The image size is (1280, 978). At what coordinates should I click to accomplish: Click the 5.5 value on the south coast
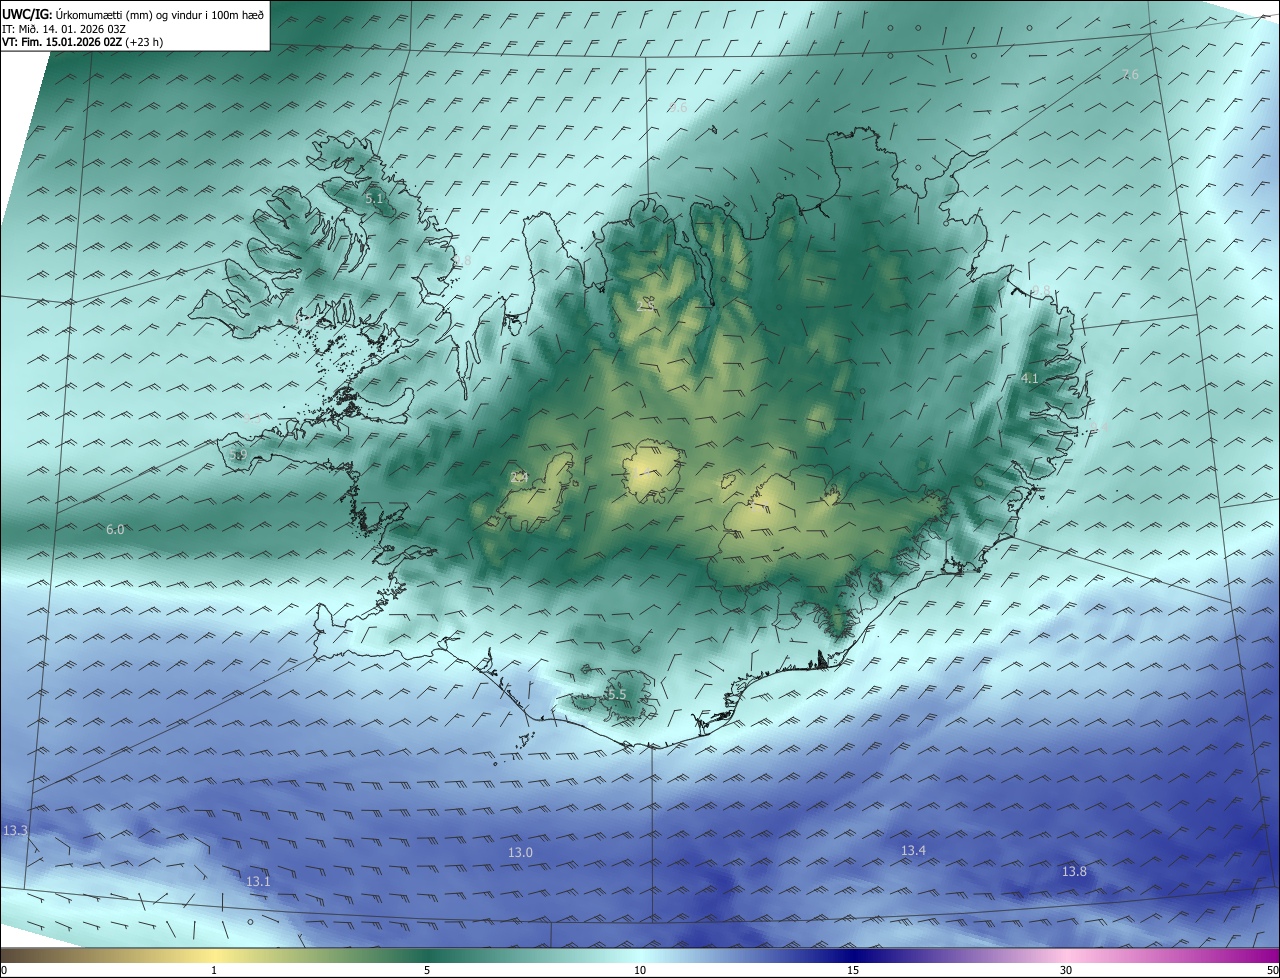(x=616, y=694)
